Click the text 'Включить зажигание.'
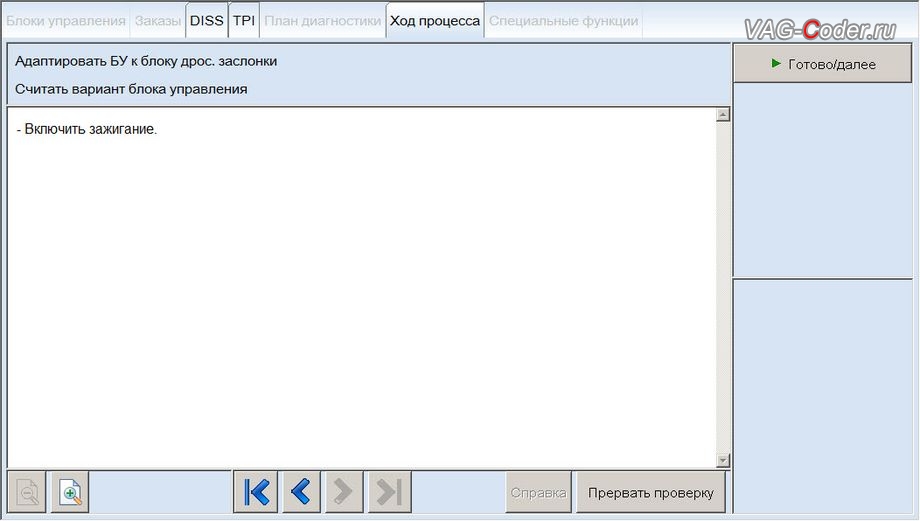This screenshot has height=521, width=920. 91,129
